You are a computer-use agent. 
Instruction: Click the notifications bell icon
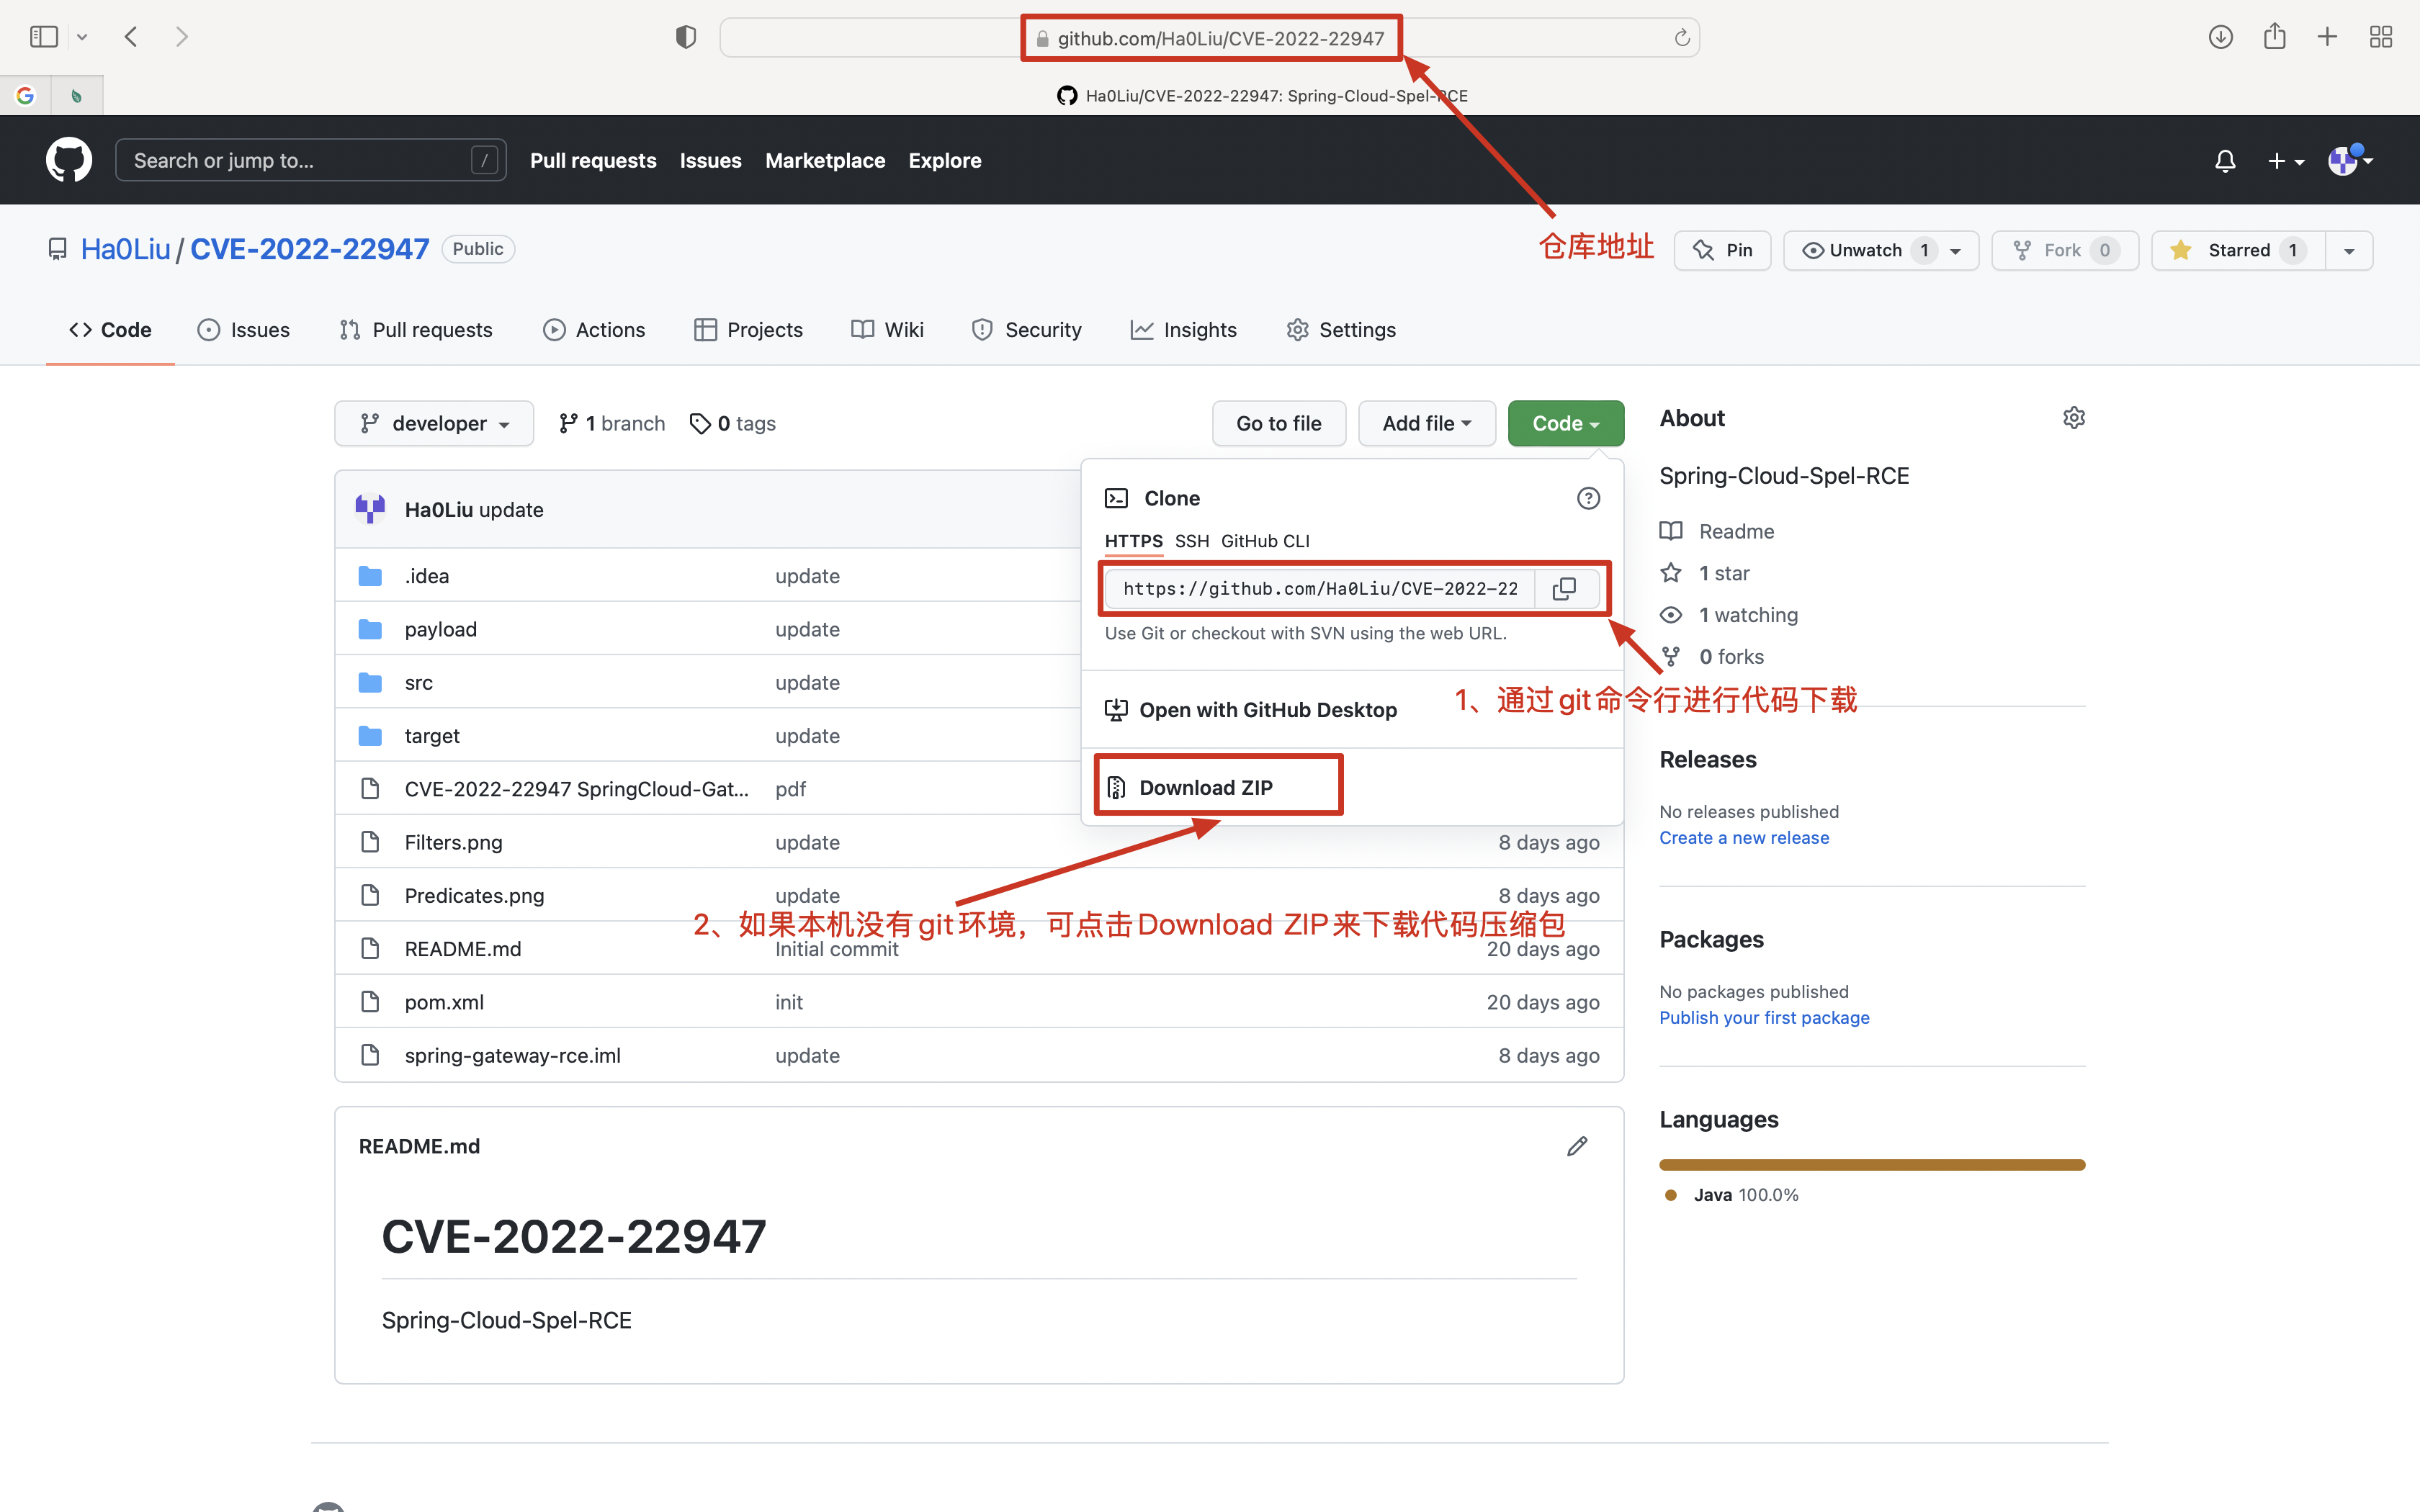(2224, 161)
